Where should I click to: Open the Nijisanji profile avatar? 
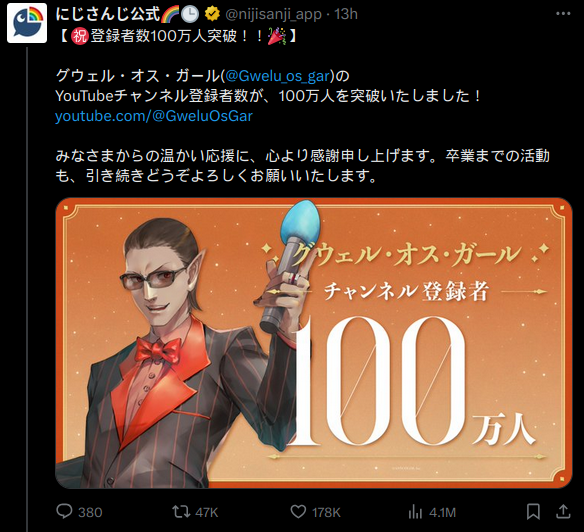point(27,23)
